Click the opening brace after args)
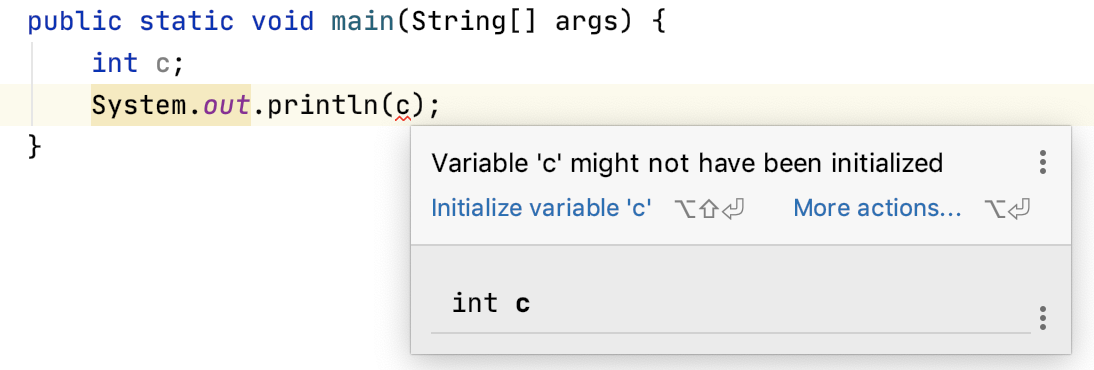This screenshot has height=370, width=1094. [658, 22]
